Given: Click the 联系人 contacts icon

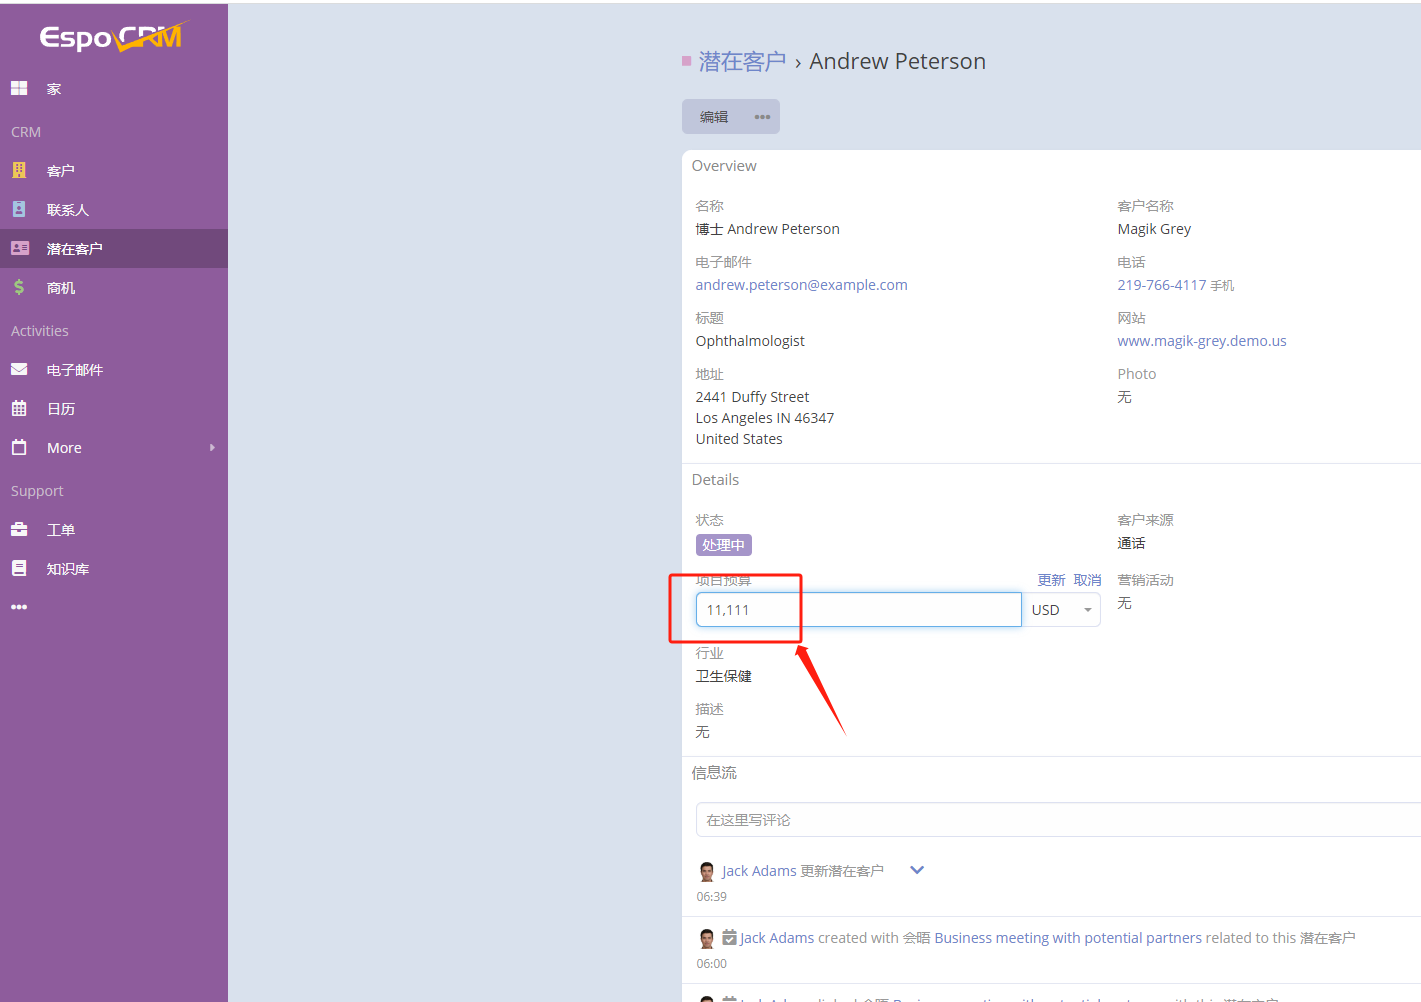Looking at the screenshot, I should coord(19,209).
